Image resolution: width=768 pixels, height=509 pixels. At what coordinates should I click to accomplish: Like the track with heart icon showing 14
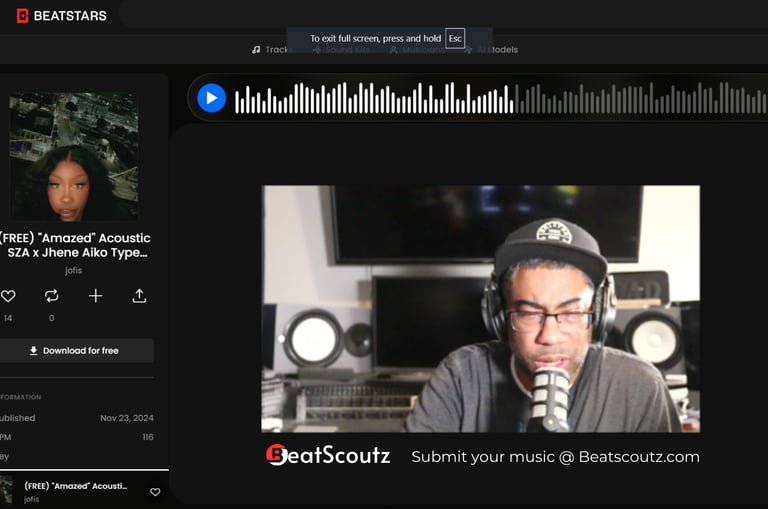pos(8,296)
